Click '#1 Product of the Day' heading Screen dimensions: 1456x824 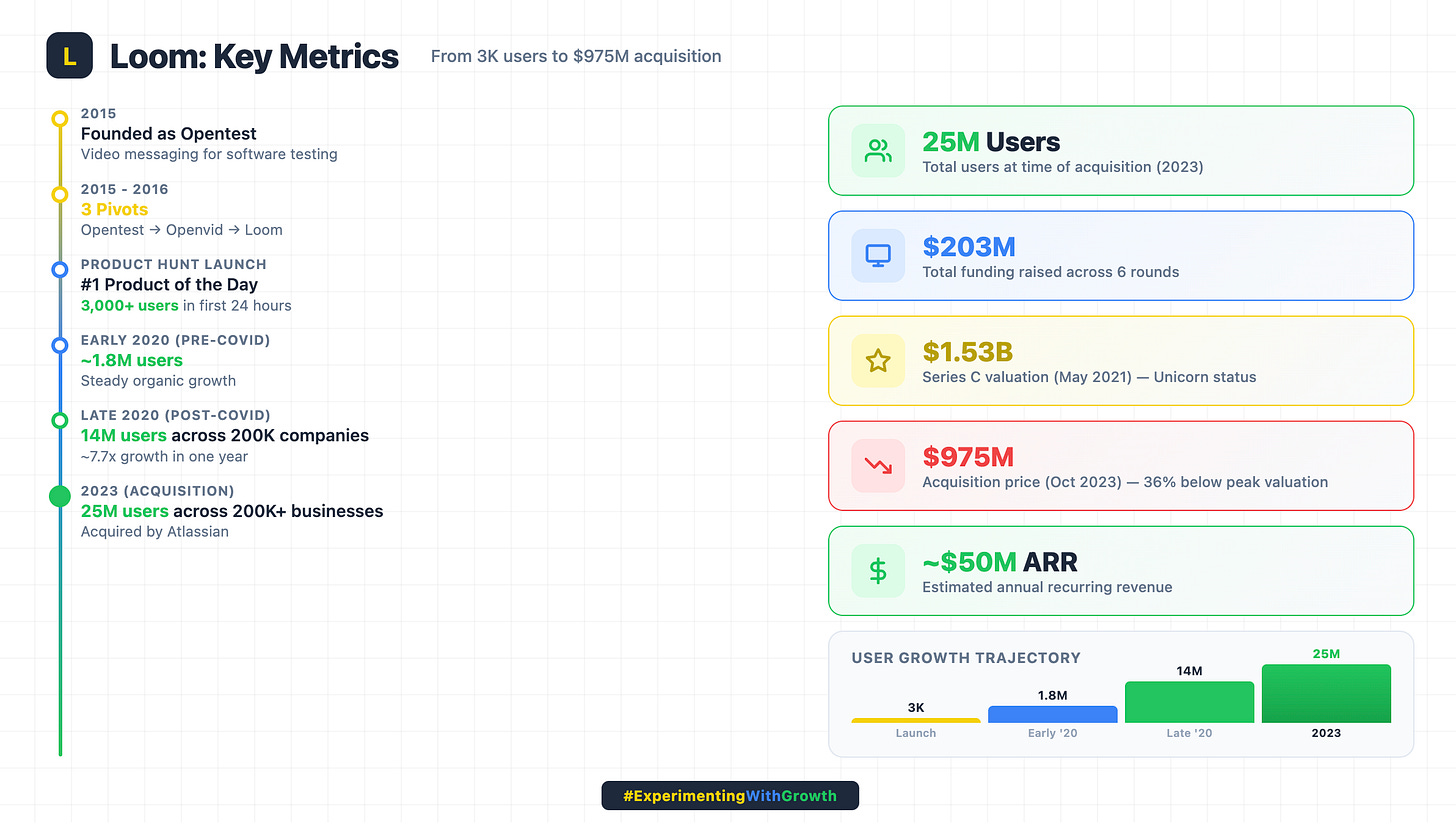(x=171, y=284)
